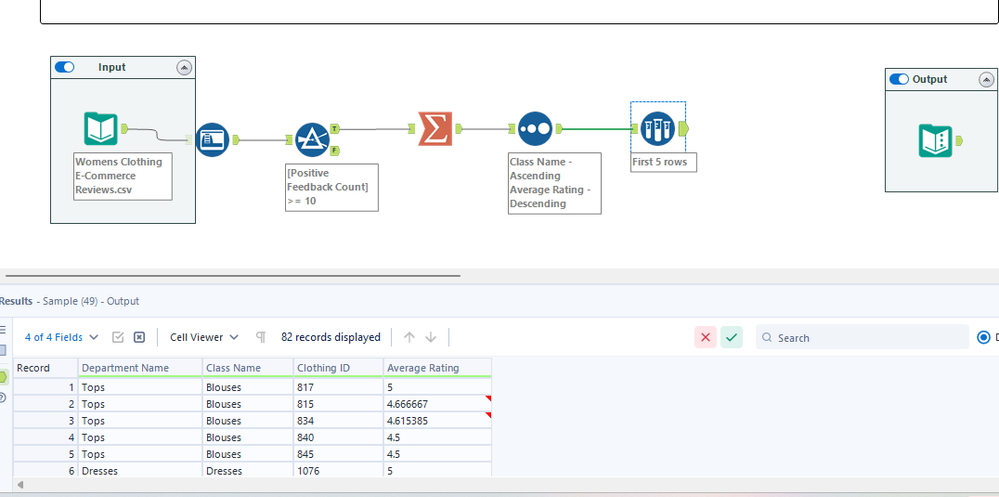999x497 pixels.
Task: Click the Clothing ID column header
Action: pyautogui.click(x=338, y=368)
